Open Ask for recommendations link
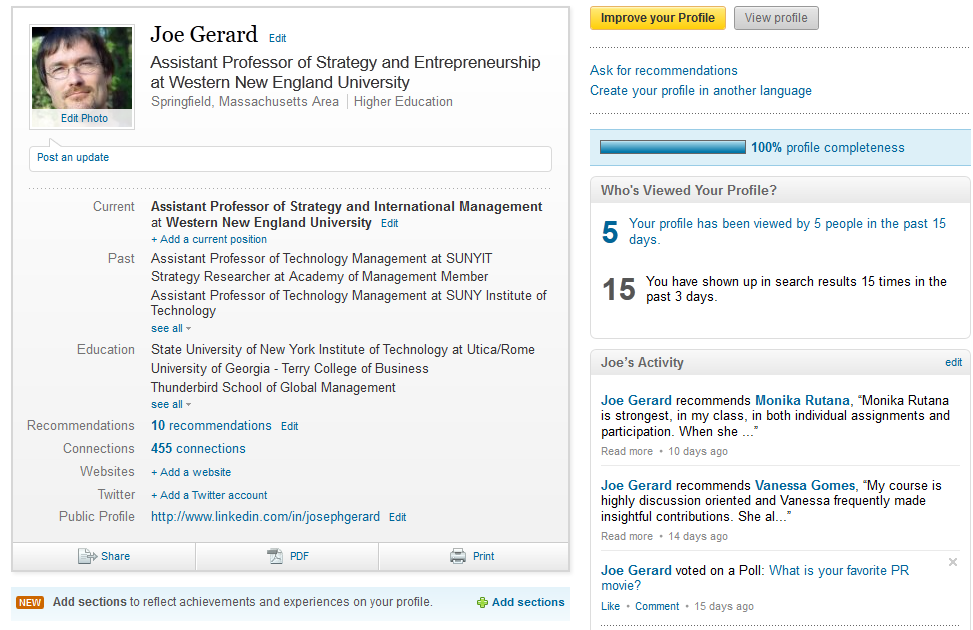Screen dimensions: 973x630 (664, 71)
